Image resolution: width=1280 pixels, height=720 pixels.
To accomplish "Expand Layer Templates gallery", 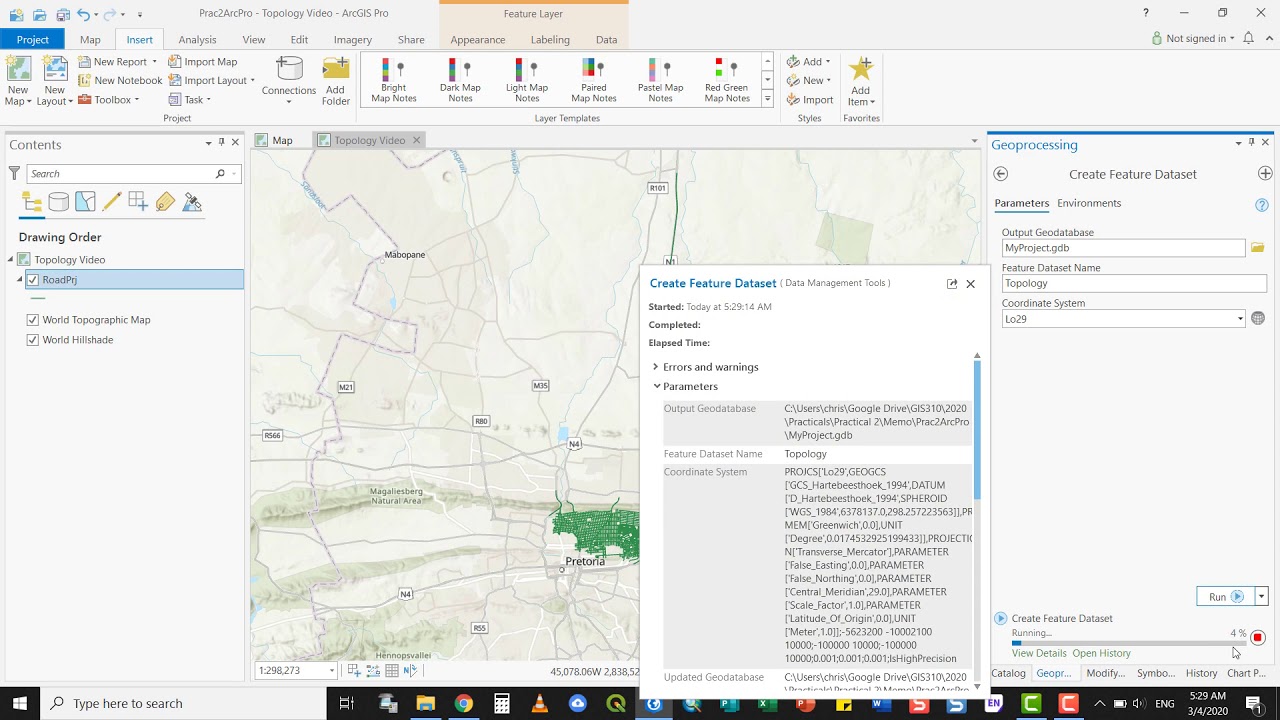I will tap(767, 99).
